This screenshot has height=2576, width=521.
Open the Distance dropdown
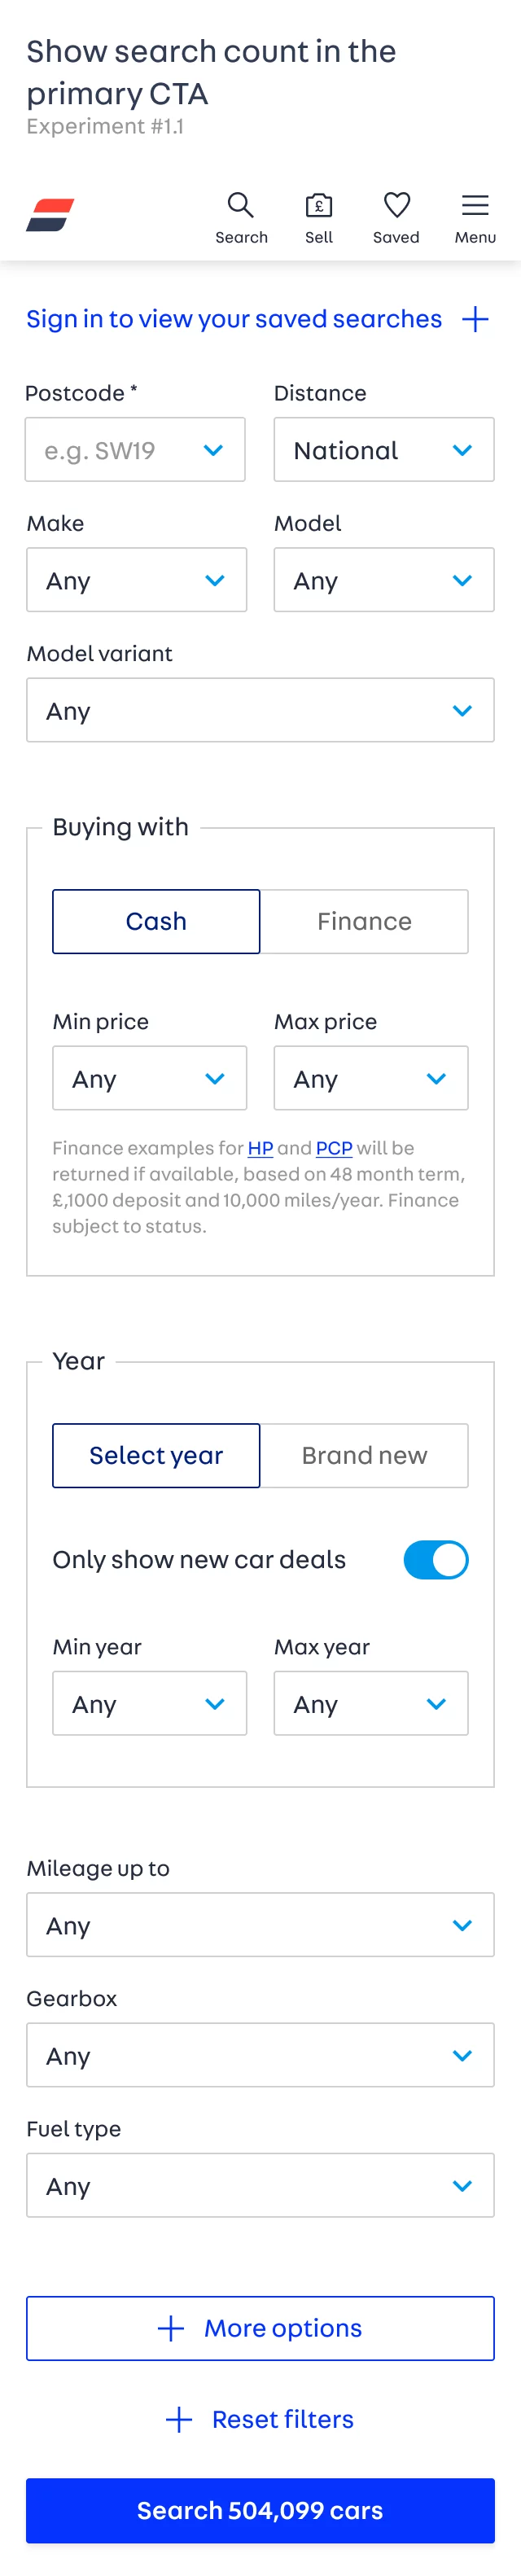point(384,450)
